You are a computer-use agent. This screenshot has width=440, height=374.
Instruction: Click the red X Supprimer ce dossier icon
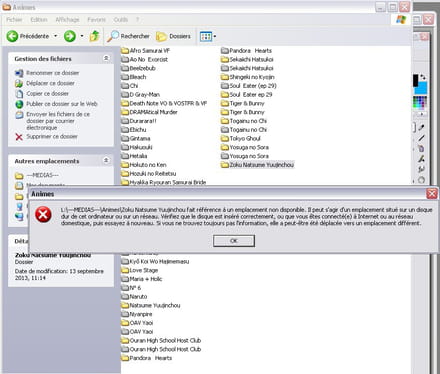point(19,137)
